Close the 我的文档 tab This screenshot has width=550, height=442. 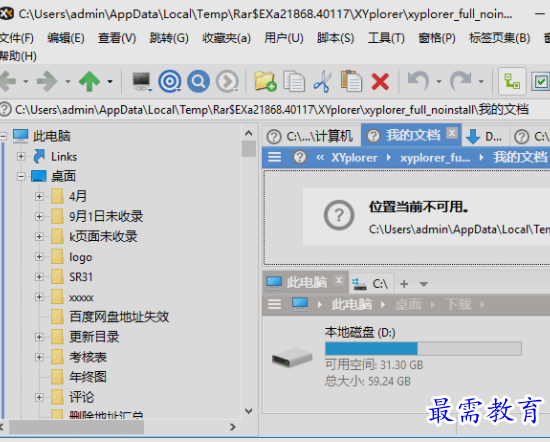coord(452,133)
